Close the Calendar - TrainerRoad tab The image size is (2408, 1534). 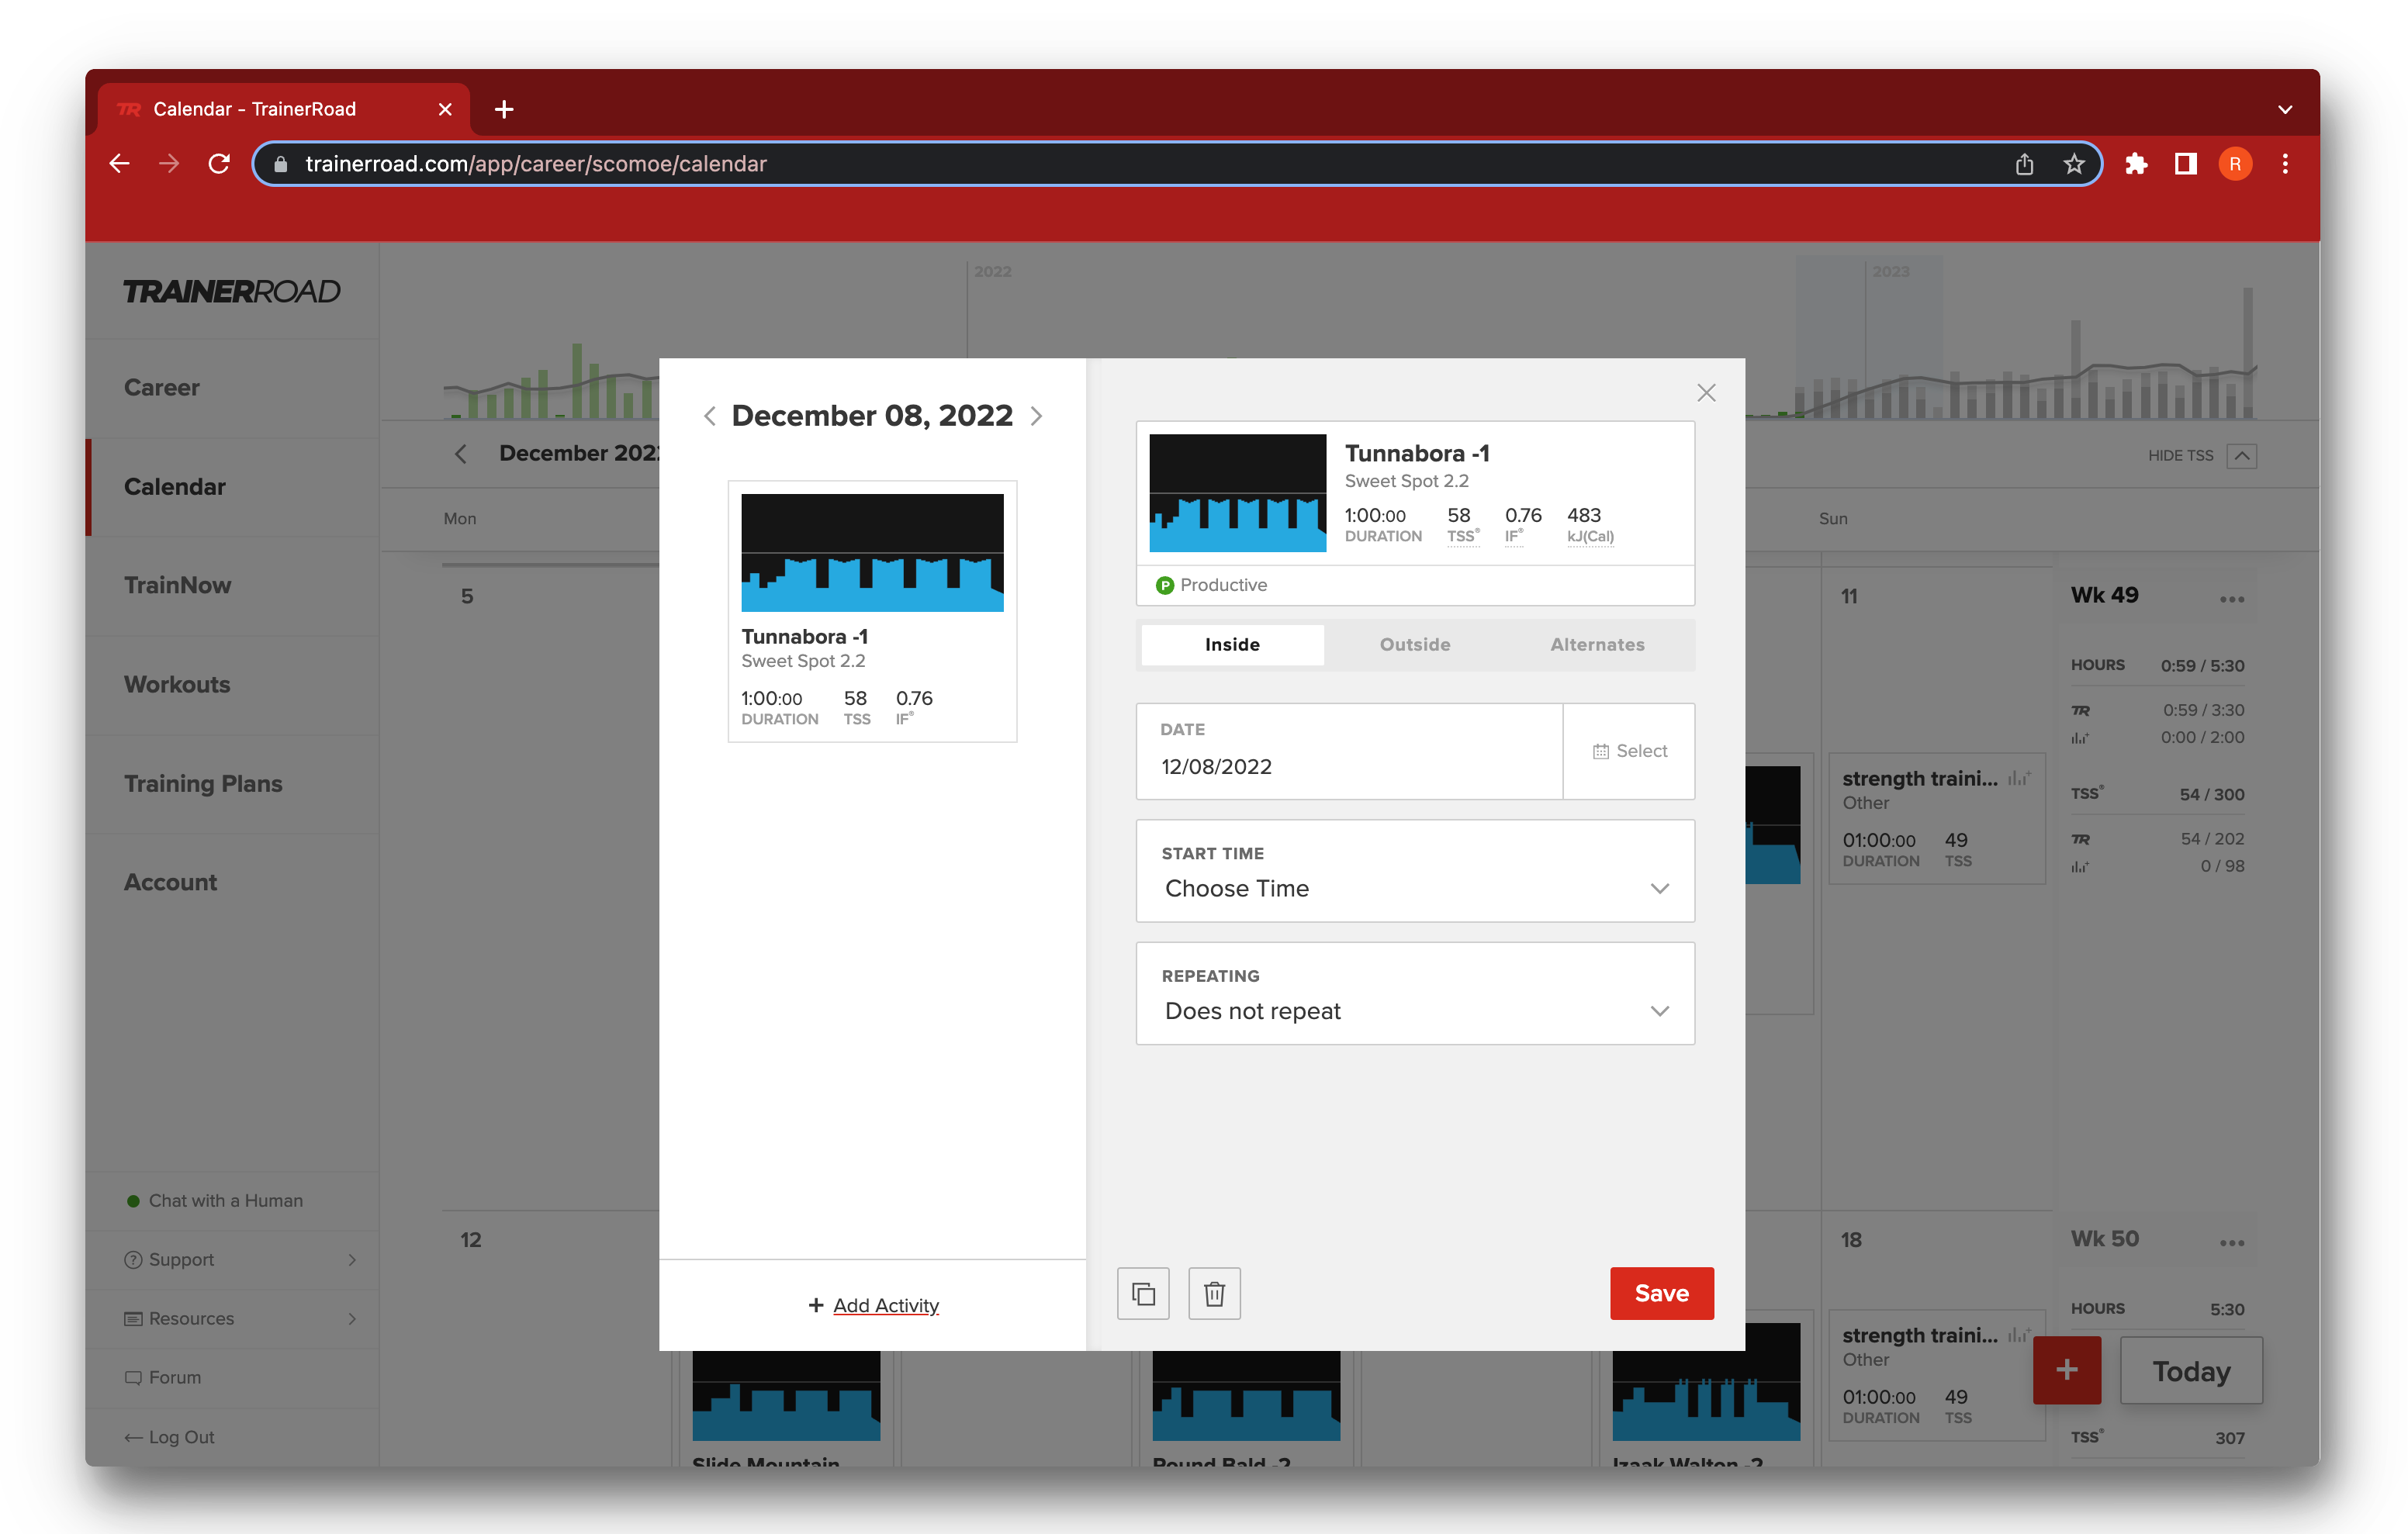point(445,109)
